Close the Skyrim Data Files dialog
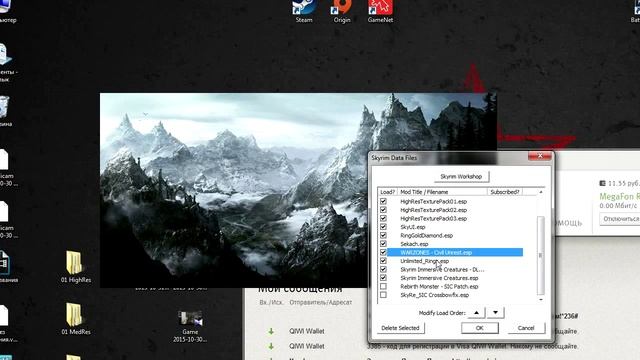Screen dimensions: 640x360 (x=540, y=156)
